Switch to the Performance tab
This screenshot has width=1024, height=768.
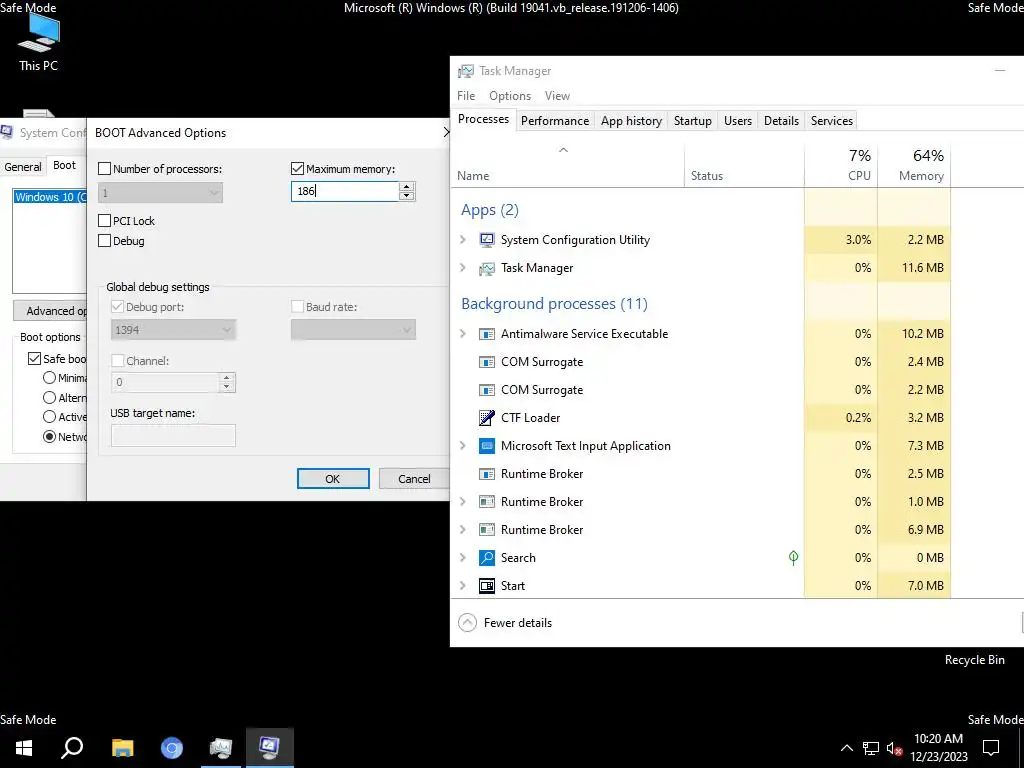[x=555, y=121]
